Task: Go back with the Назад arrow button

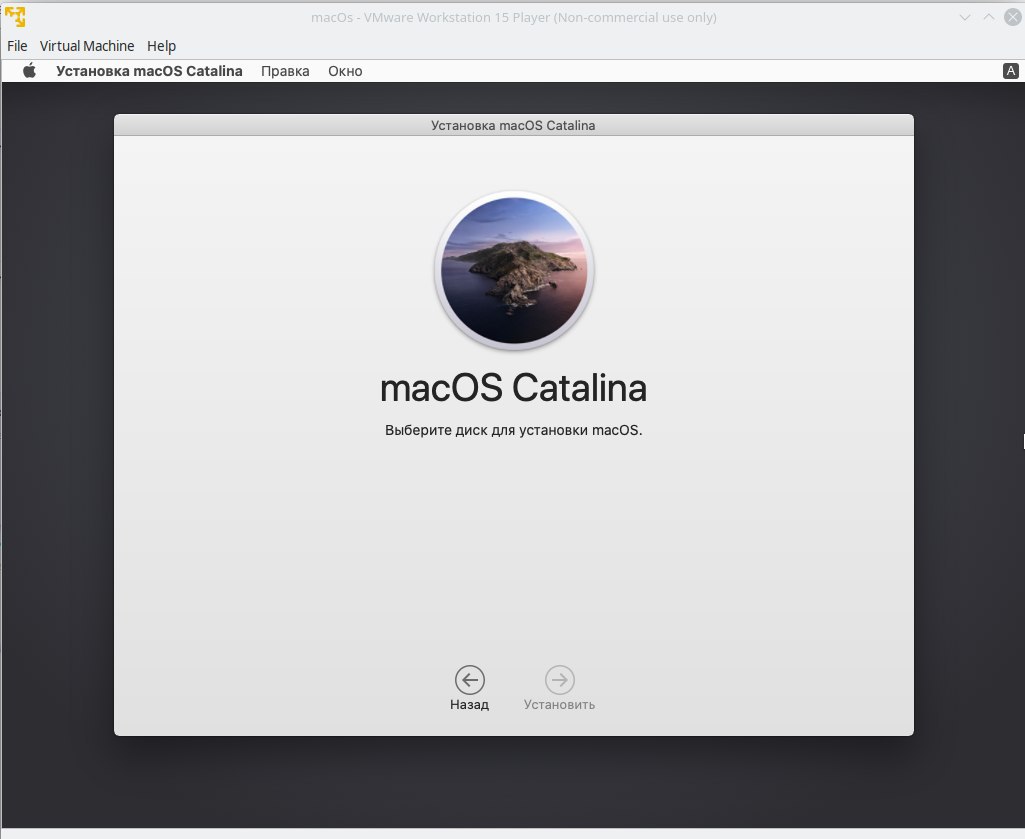Action: pos(469,679)
